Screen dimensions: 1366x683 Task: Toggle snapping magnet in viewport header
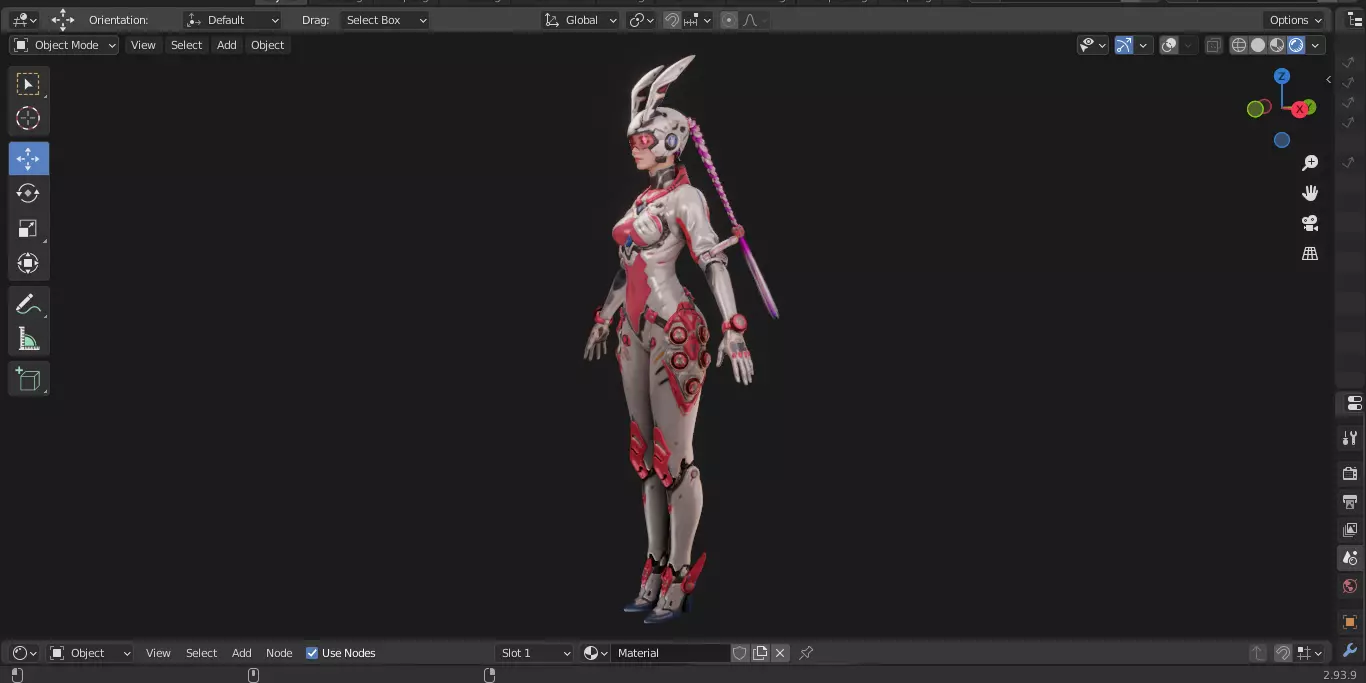point(672,20)
